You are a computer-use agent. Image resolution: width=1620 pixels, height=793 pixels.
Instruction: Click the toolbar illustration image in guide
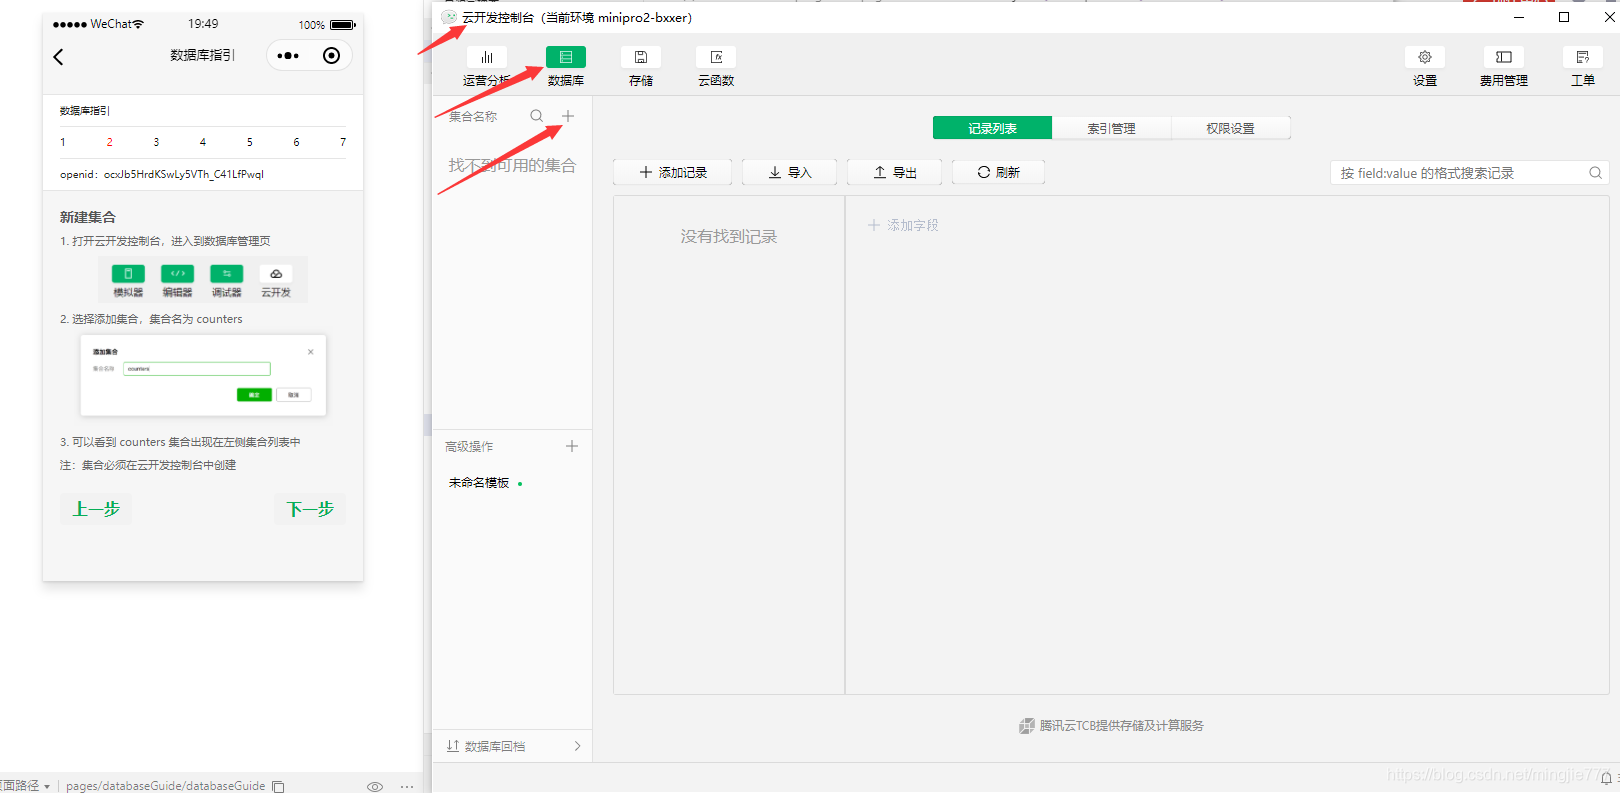(203, 280)
